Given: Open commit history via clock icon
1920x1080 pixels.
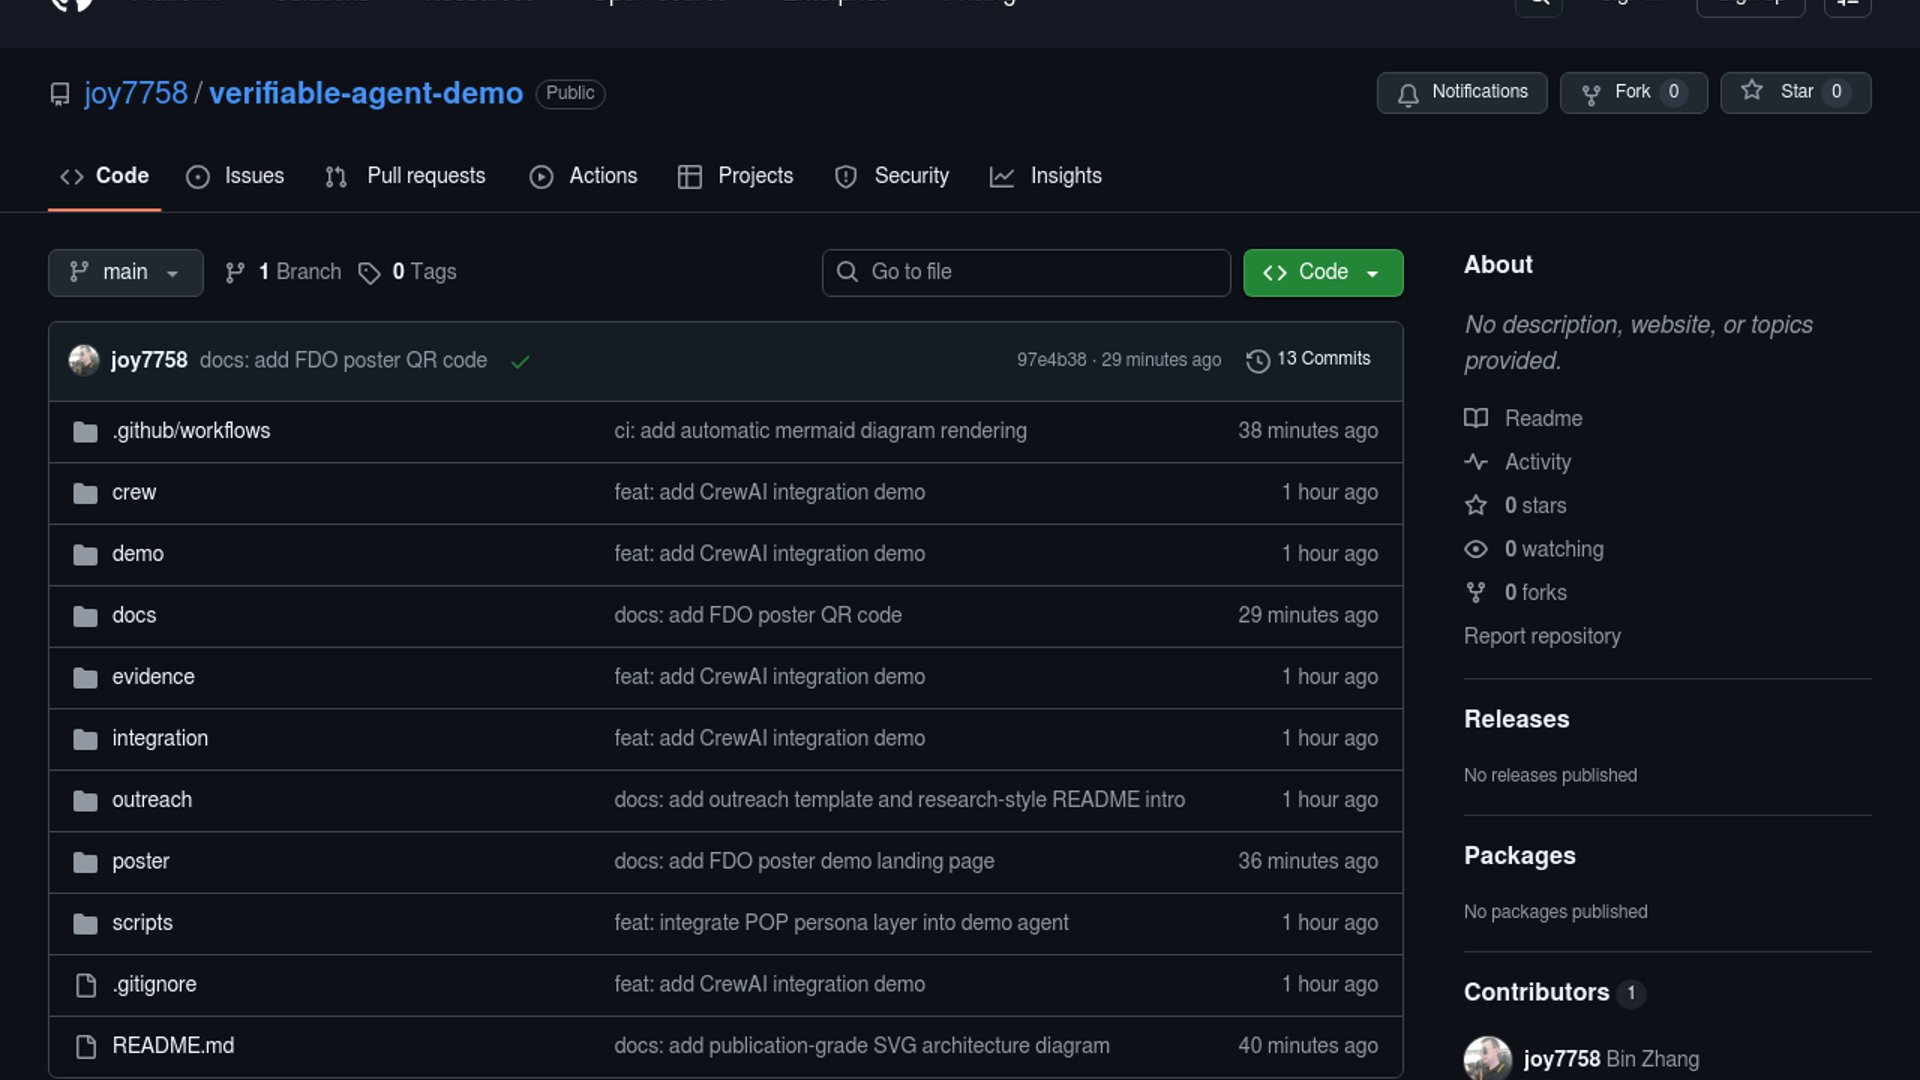Looking at the screenshot, I should point(1257,360).
